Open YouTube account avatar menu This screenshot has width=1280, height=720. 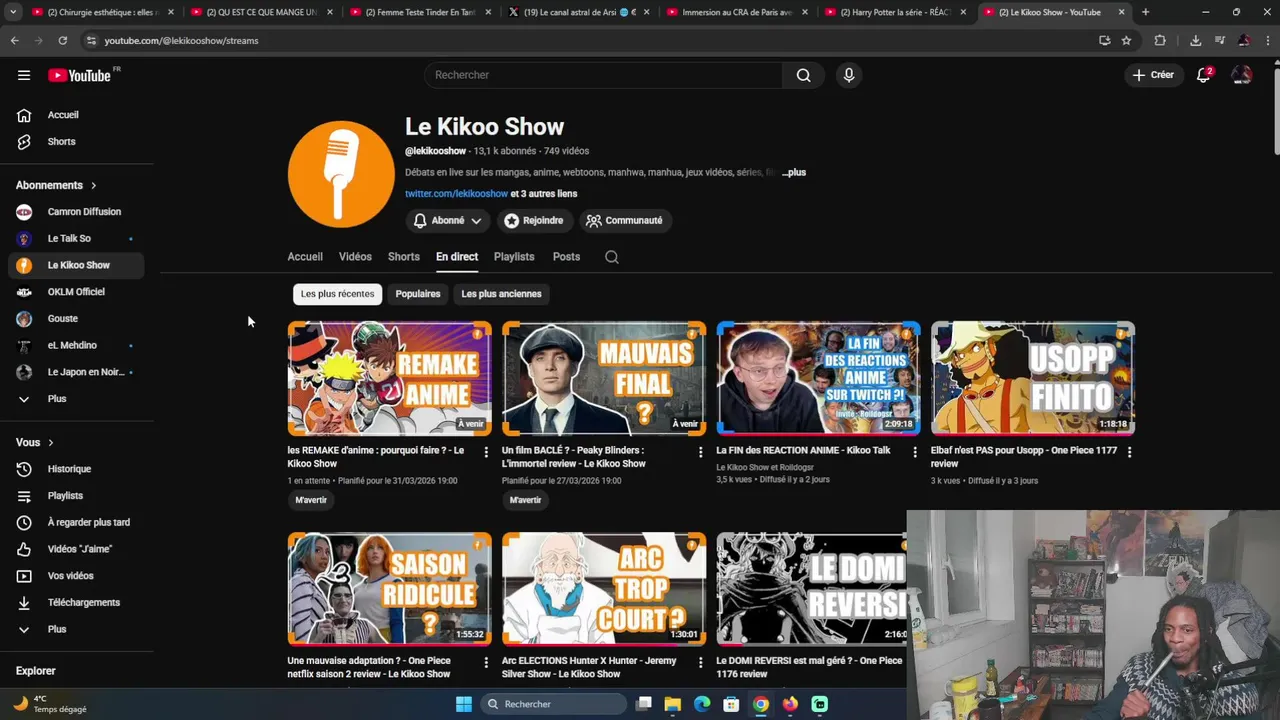1241,75
